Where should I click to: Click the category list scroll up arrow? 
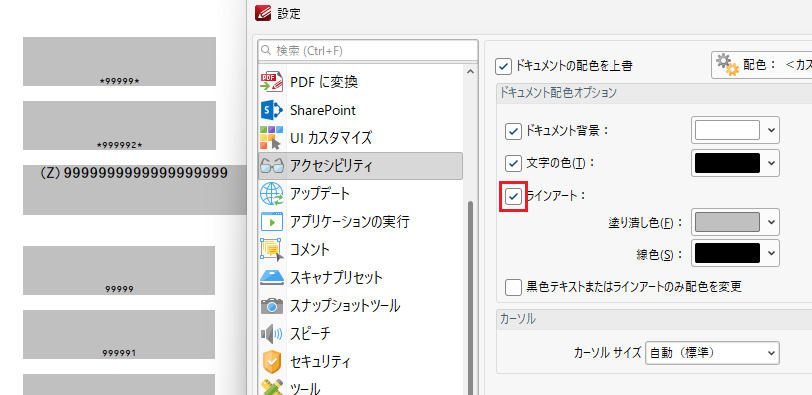pos(470,72)
